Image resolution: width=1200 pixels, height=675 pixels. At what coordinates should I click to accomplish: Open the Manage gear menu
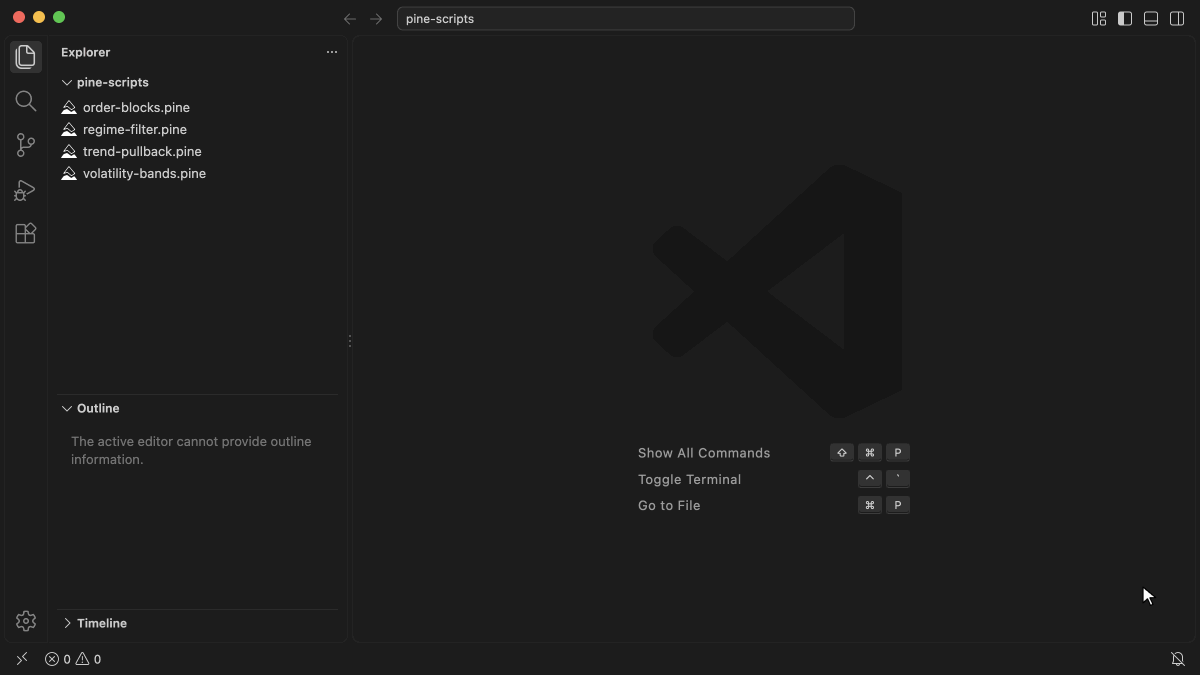(26, 621)
